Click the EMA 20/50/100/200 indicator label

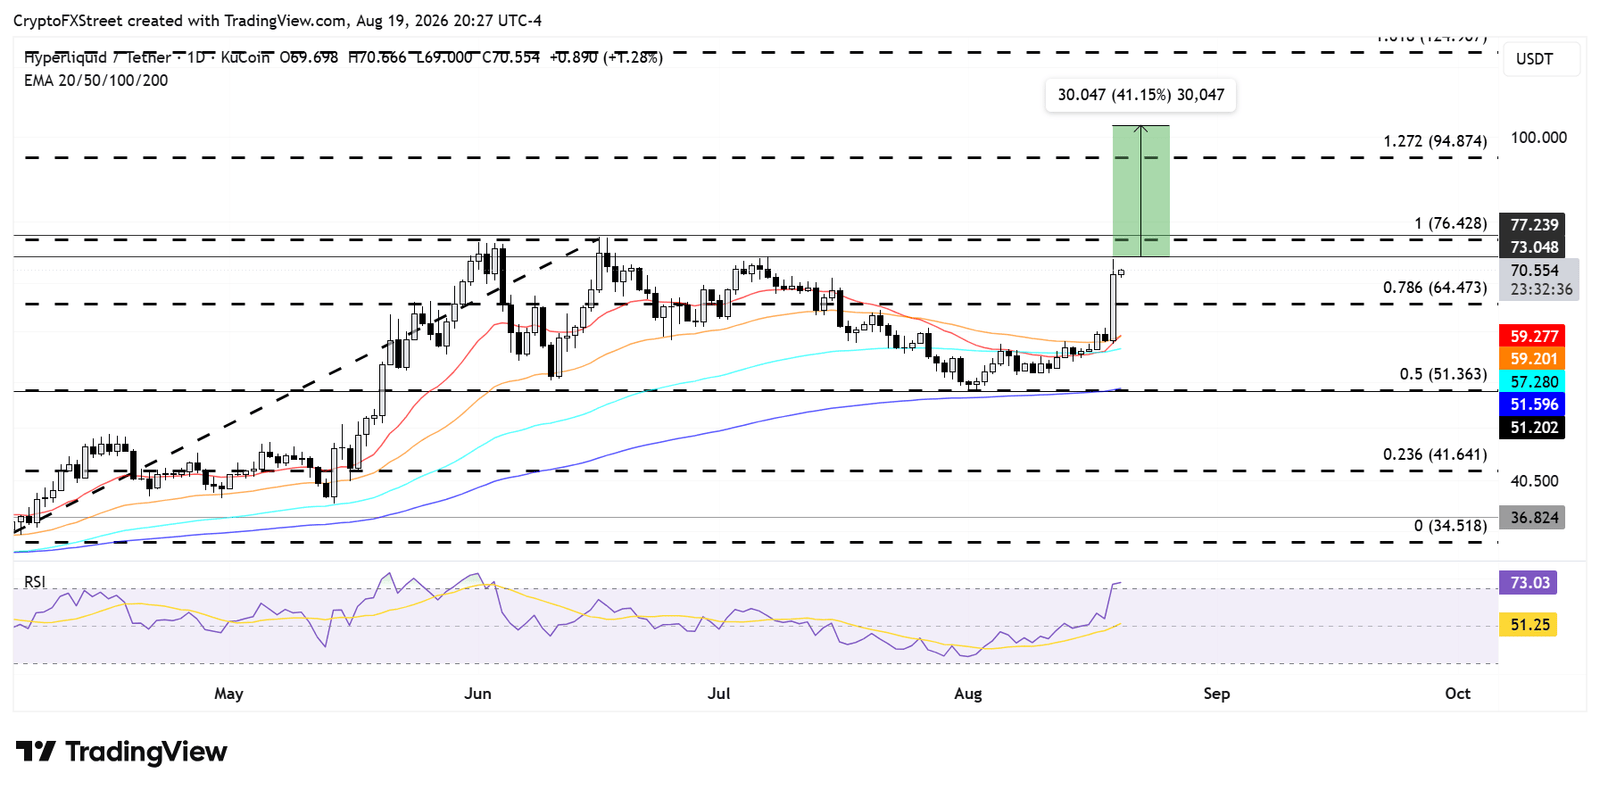[96, 81]
